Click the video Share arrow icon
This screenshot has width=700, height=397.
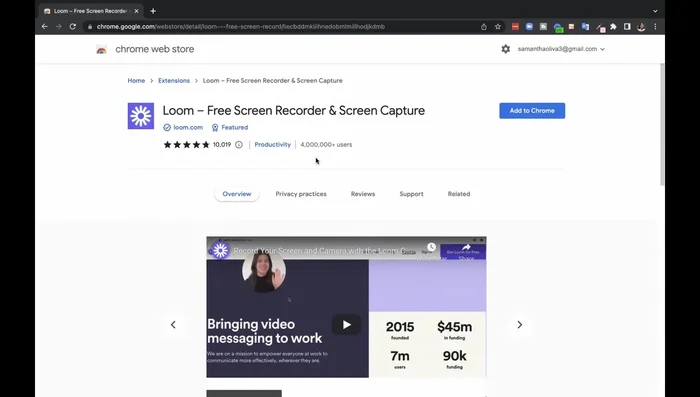(466, 248)
